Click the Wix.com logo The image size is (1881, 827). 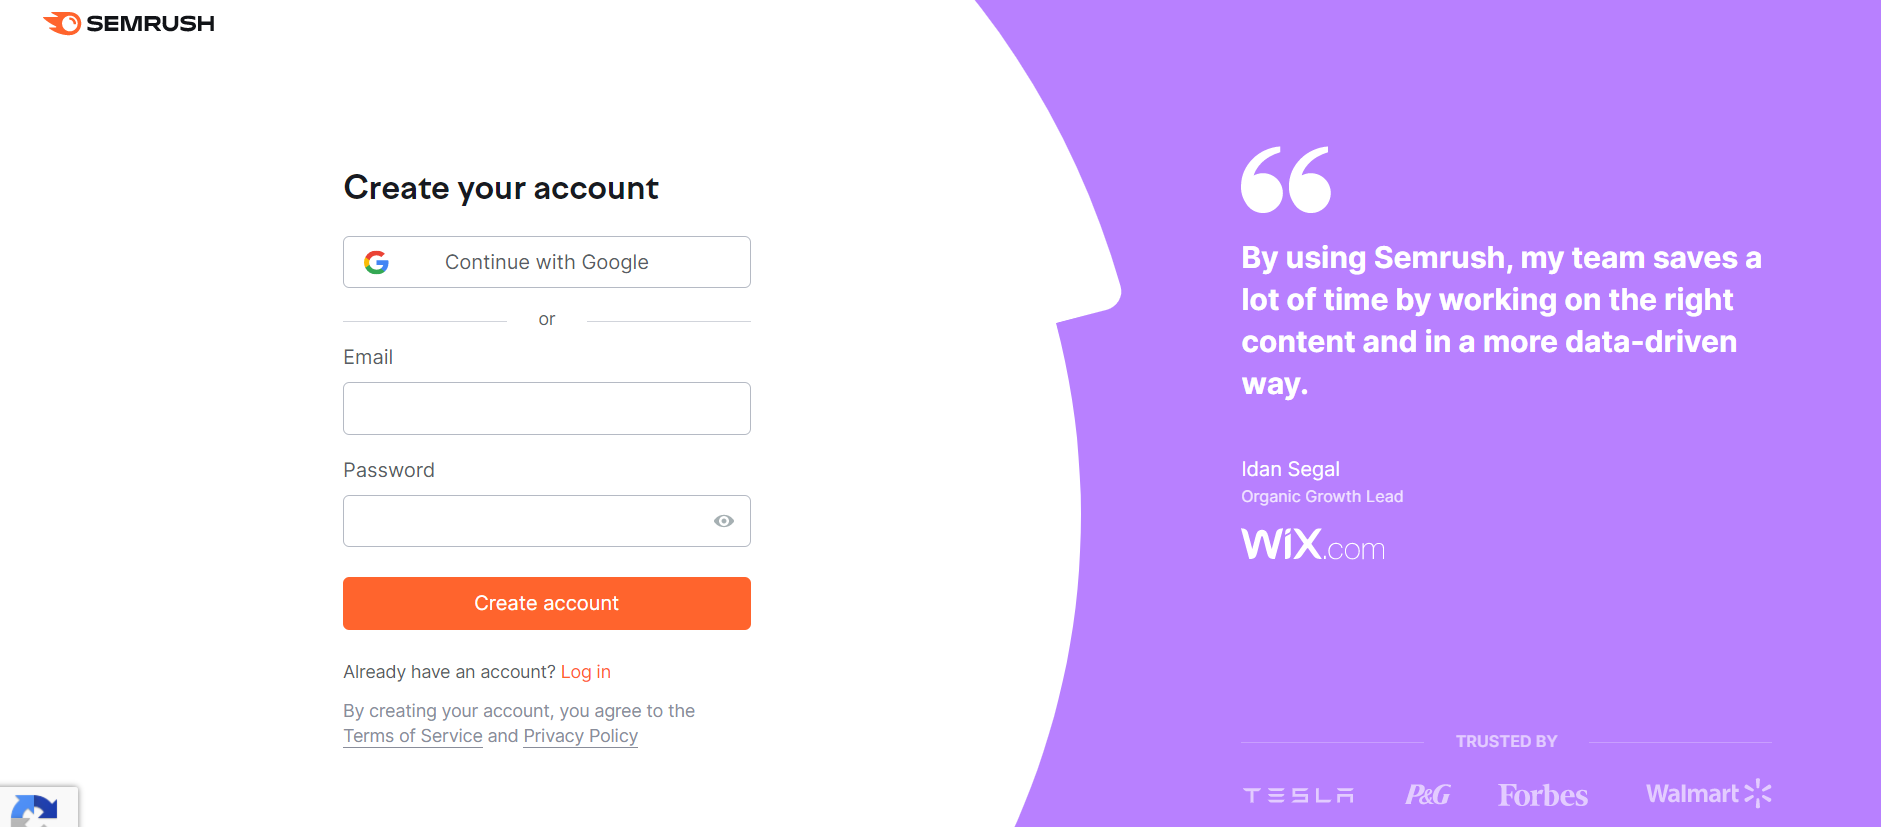(1312, 545)
